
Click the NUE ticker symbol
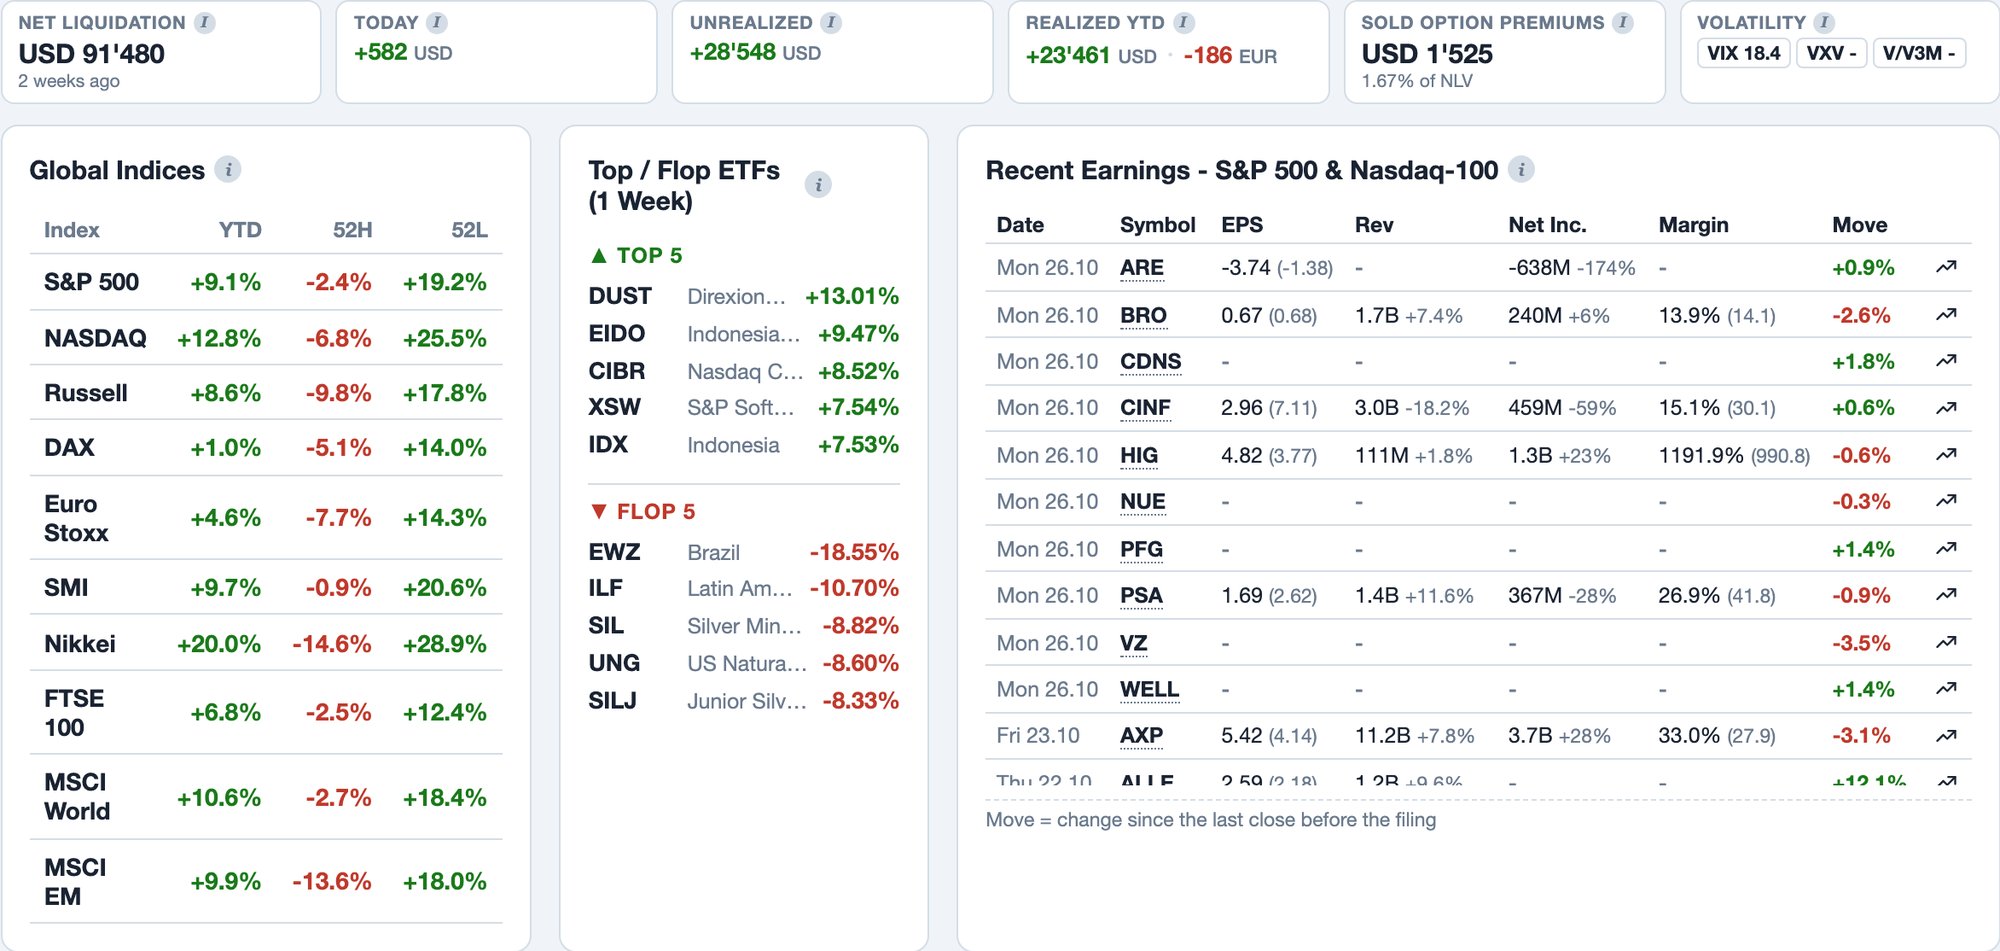pos(1143,502)
